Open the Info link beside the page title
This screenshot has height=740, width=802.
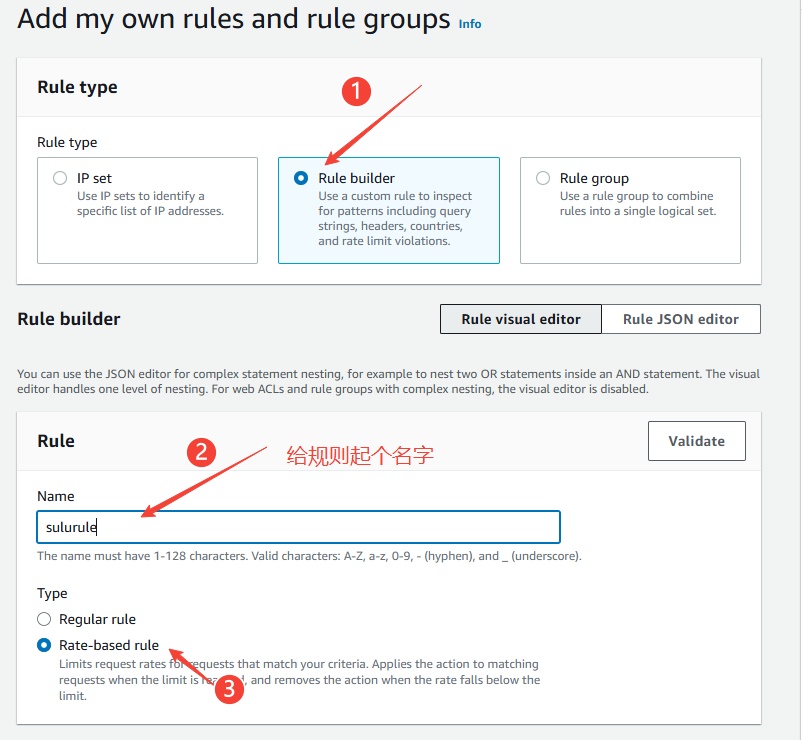click(x=469, y=23)
